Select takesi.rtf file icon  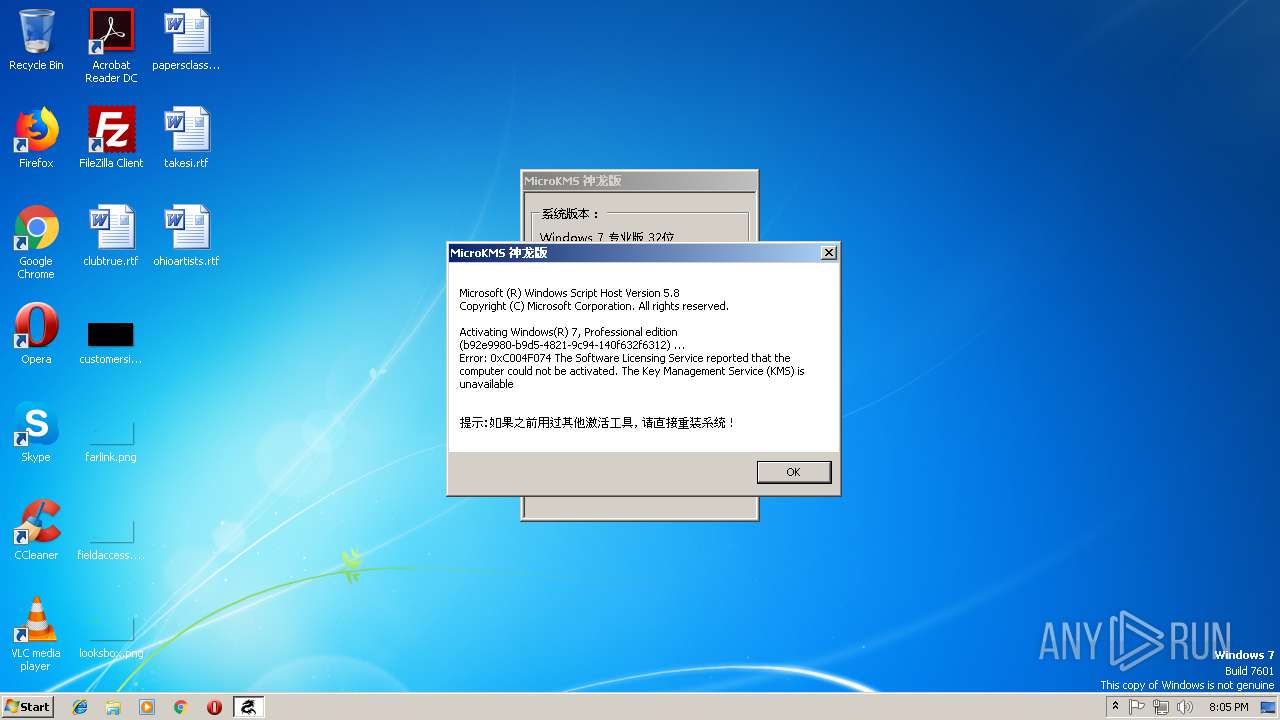click(187, 138)
